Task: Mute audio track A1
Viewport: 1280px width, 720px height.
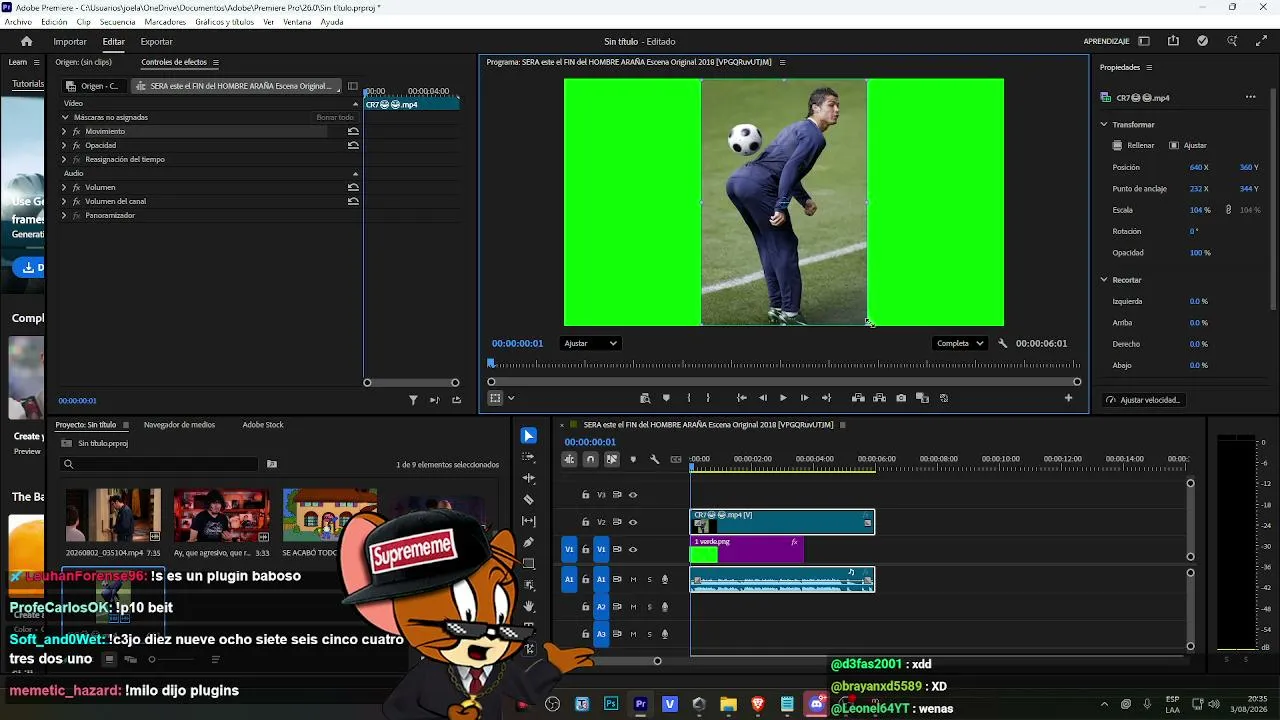Action: pos(633,579)
